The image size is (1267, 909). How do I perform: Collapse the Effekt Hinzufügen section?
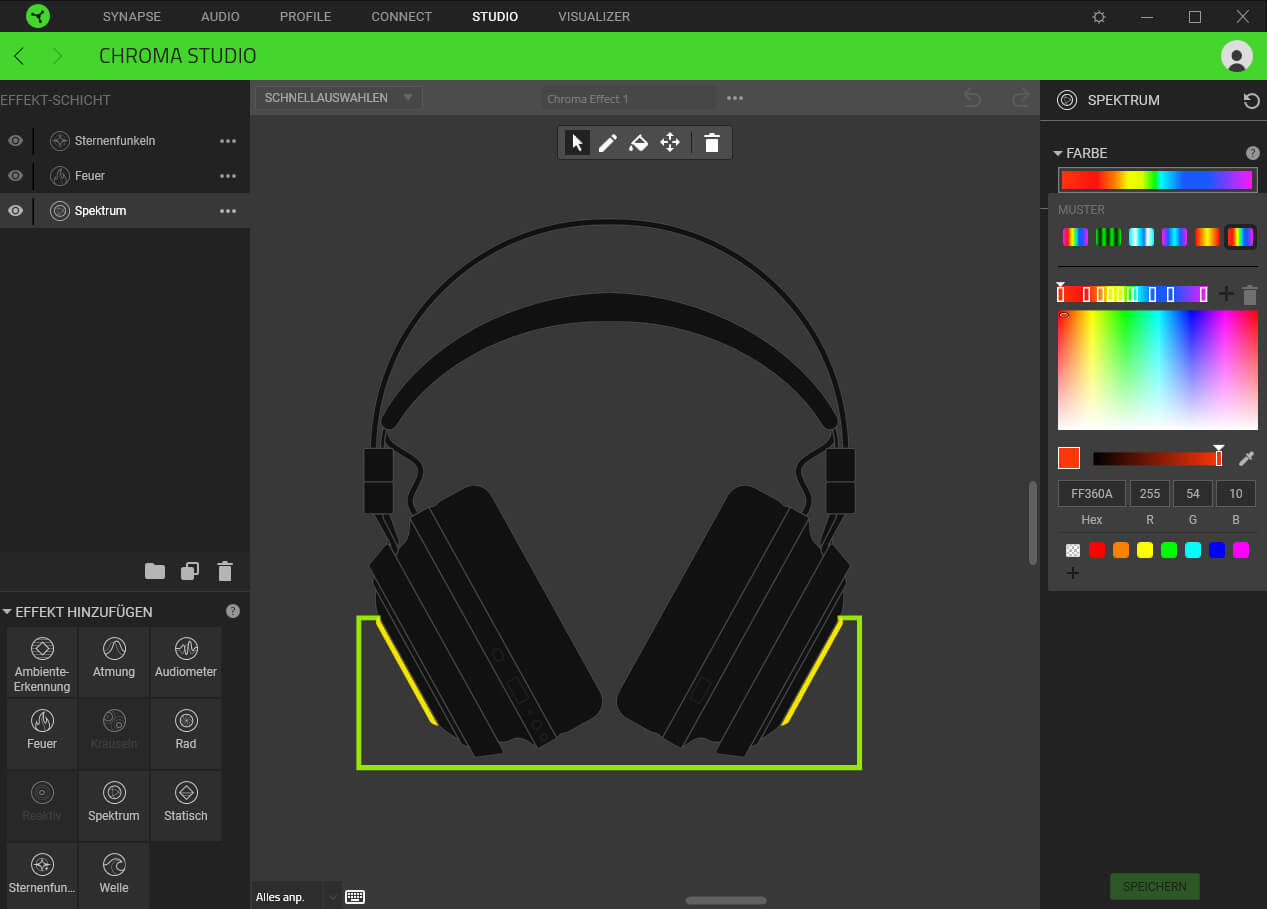point(8,612)
